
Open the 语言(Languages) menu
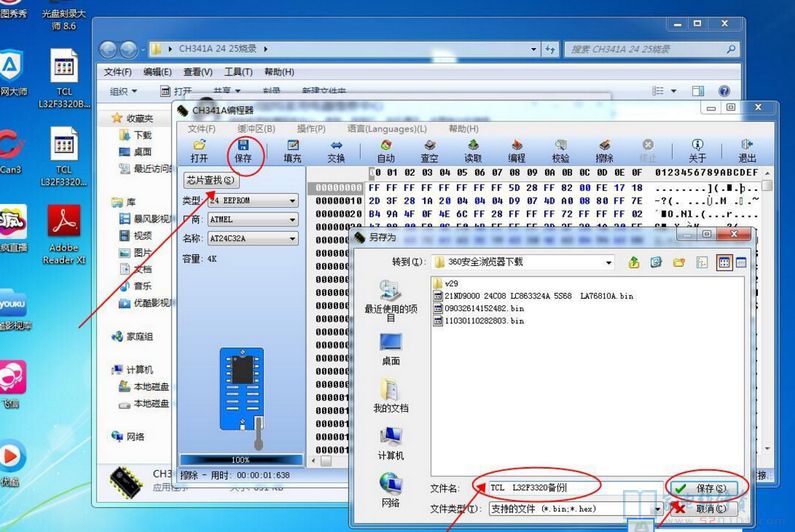pyautogui.click(x=386, y=129)
